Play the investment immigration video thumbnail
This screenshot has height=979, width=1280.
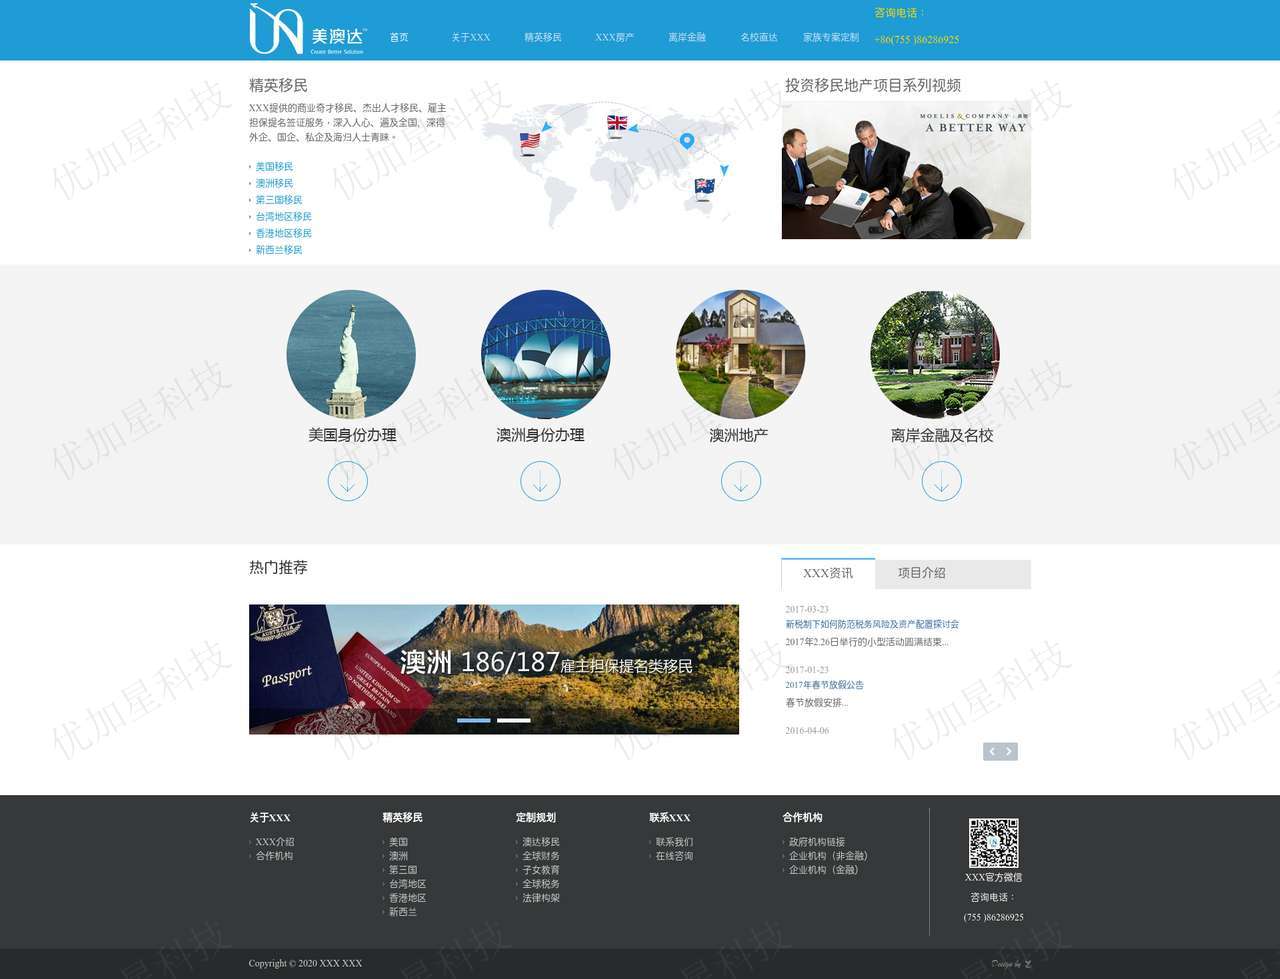906,170
